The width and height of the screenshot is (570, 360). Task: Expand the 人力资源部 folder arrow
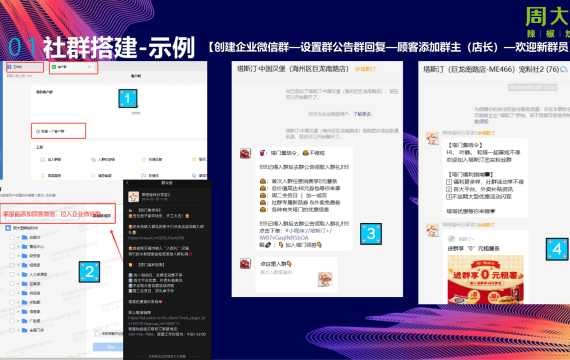(x=18, y=275)
